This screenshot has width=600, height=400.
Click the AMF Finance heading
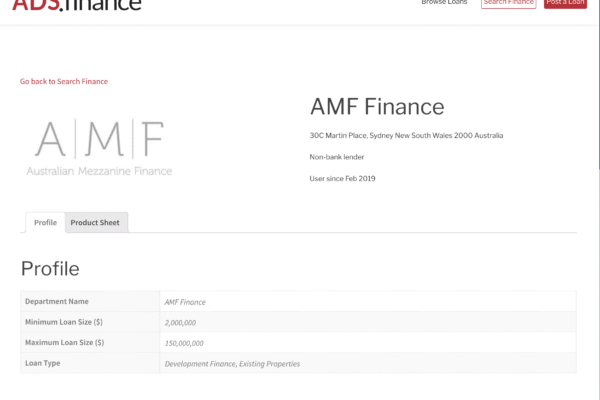coord(377,106)
